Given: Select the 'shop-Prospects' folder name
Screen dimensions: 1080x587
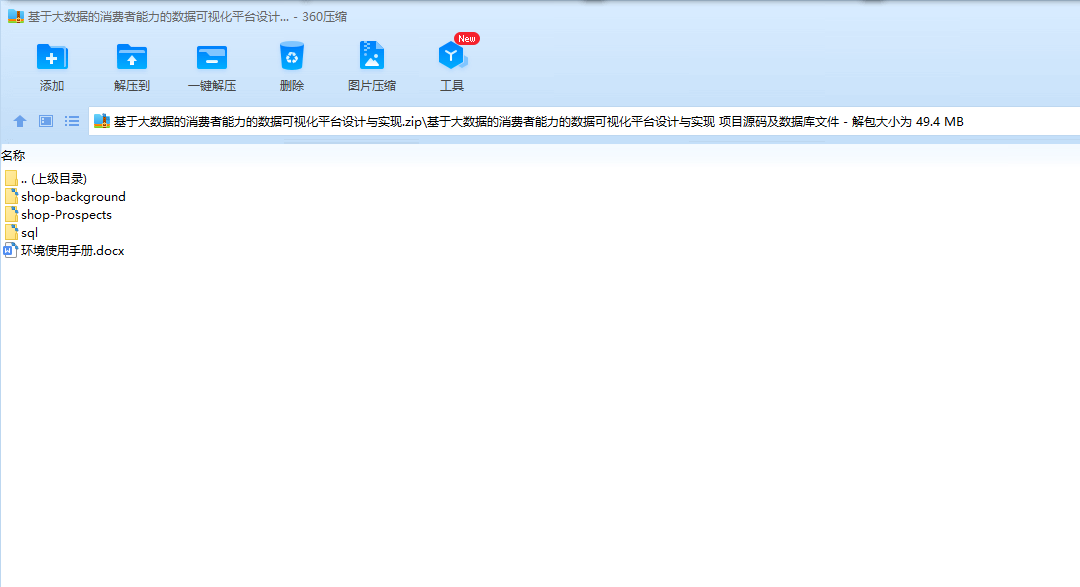Looking at the screenshot, I should click(66, 215).
